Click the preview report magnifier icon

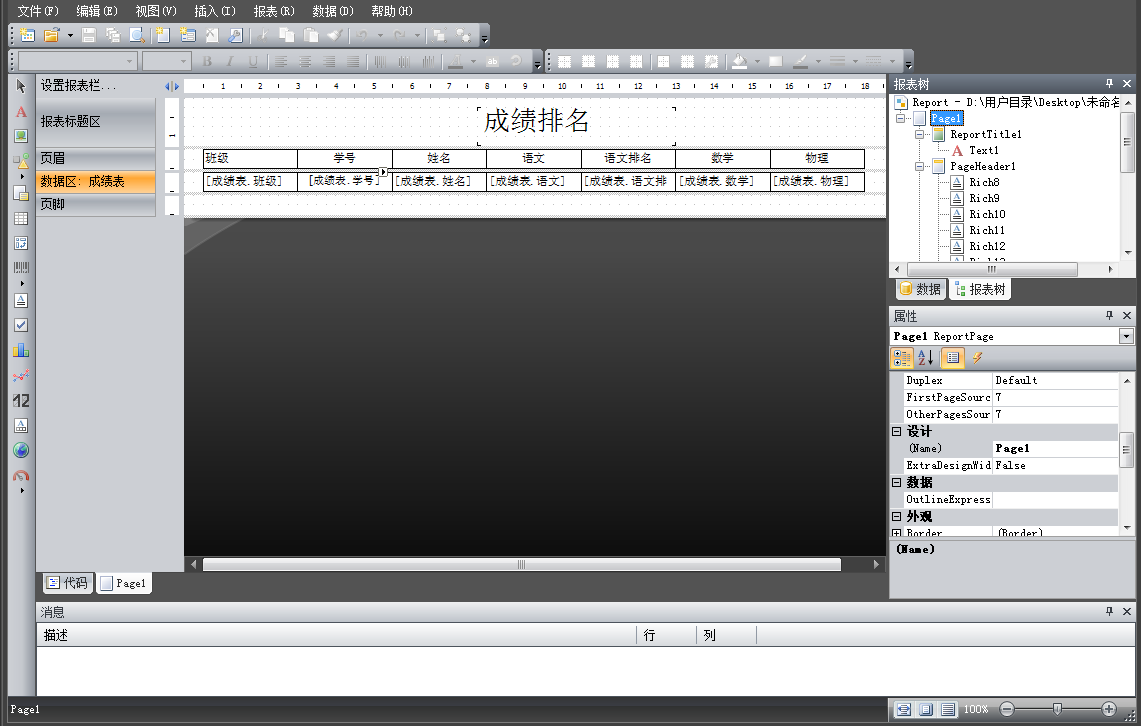tap(136, 35)
